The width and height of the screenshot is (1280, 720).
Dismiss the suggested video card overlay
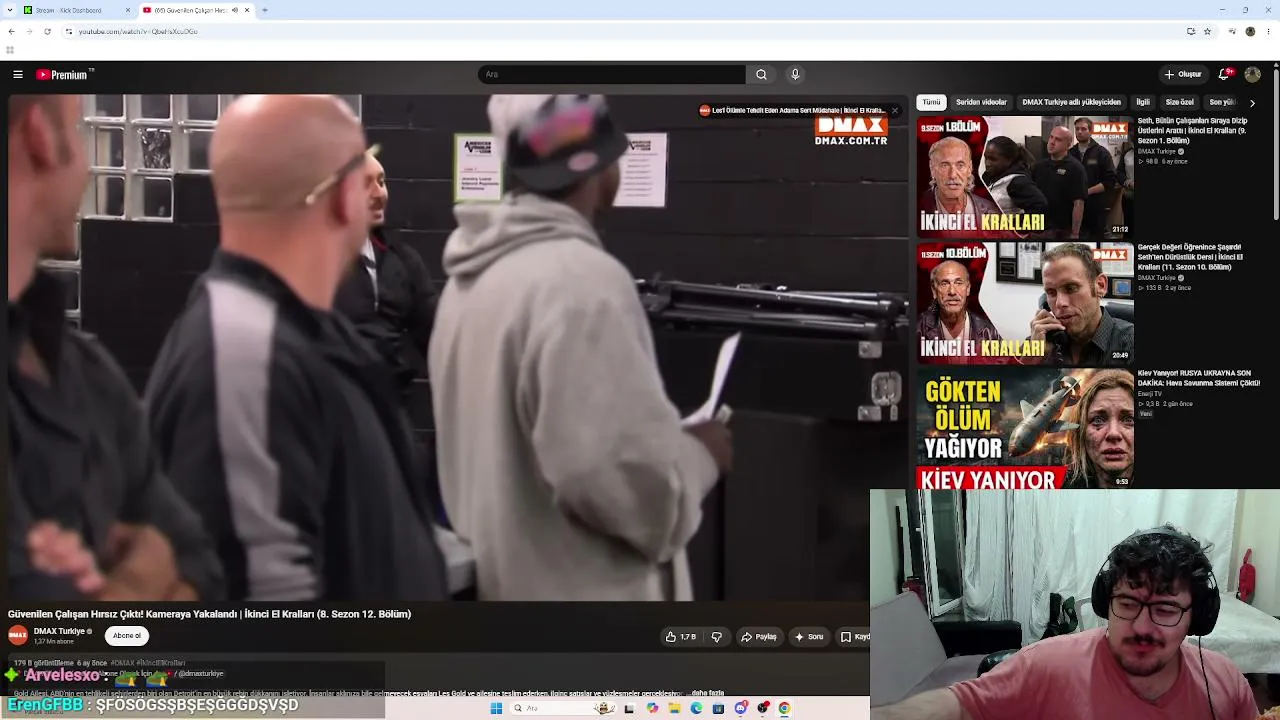click(895, 110)
